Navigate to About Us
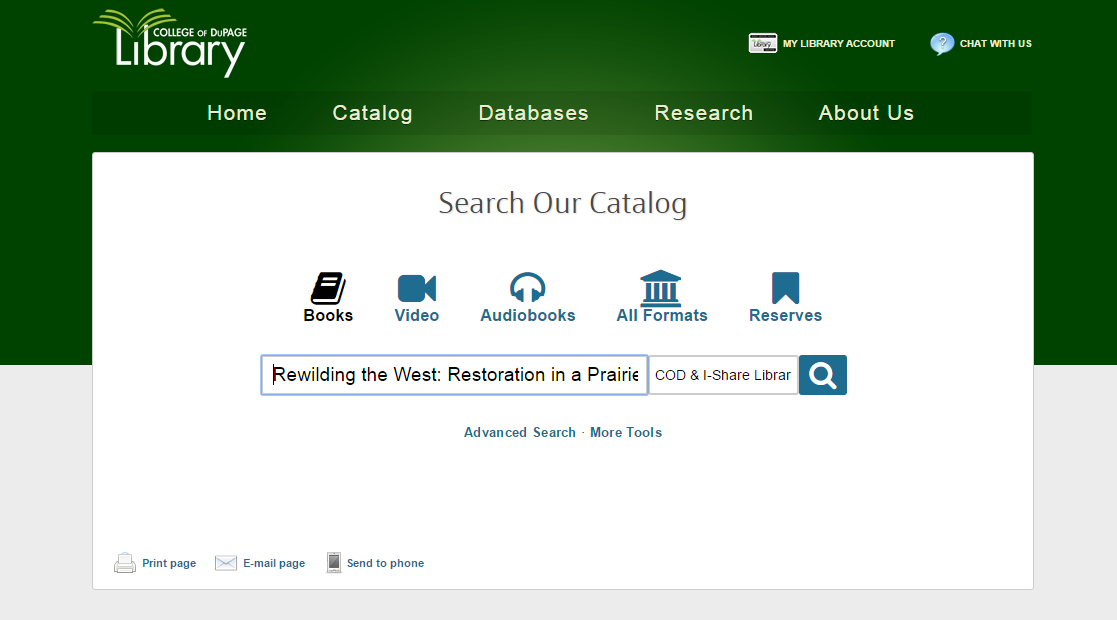 coord(866,113)
